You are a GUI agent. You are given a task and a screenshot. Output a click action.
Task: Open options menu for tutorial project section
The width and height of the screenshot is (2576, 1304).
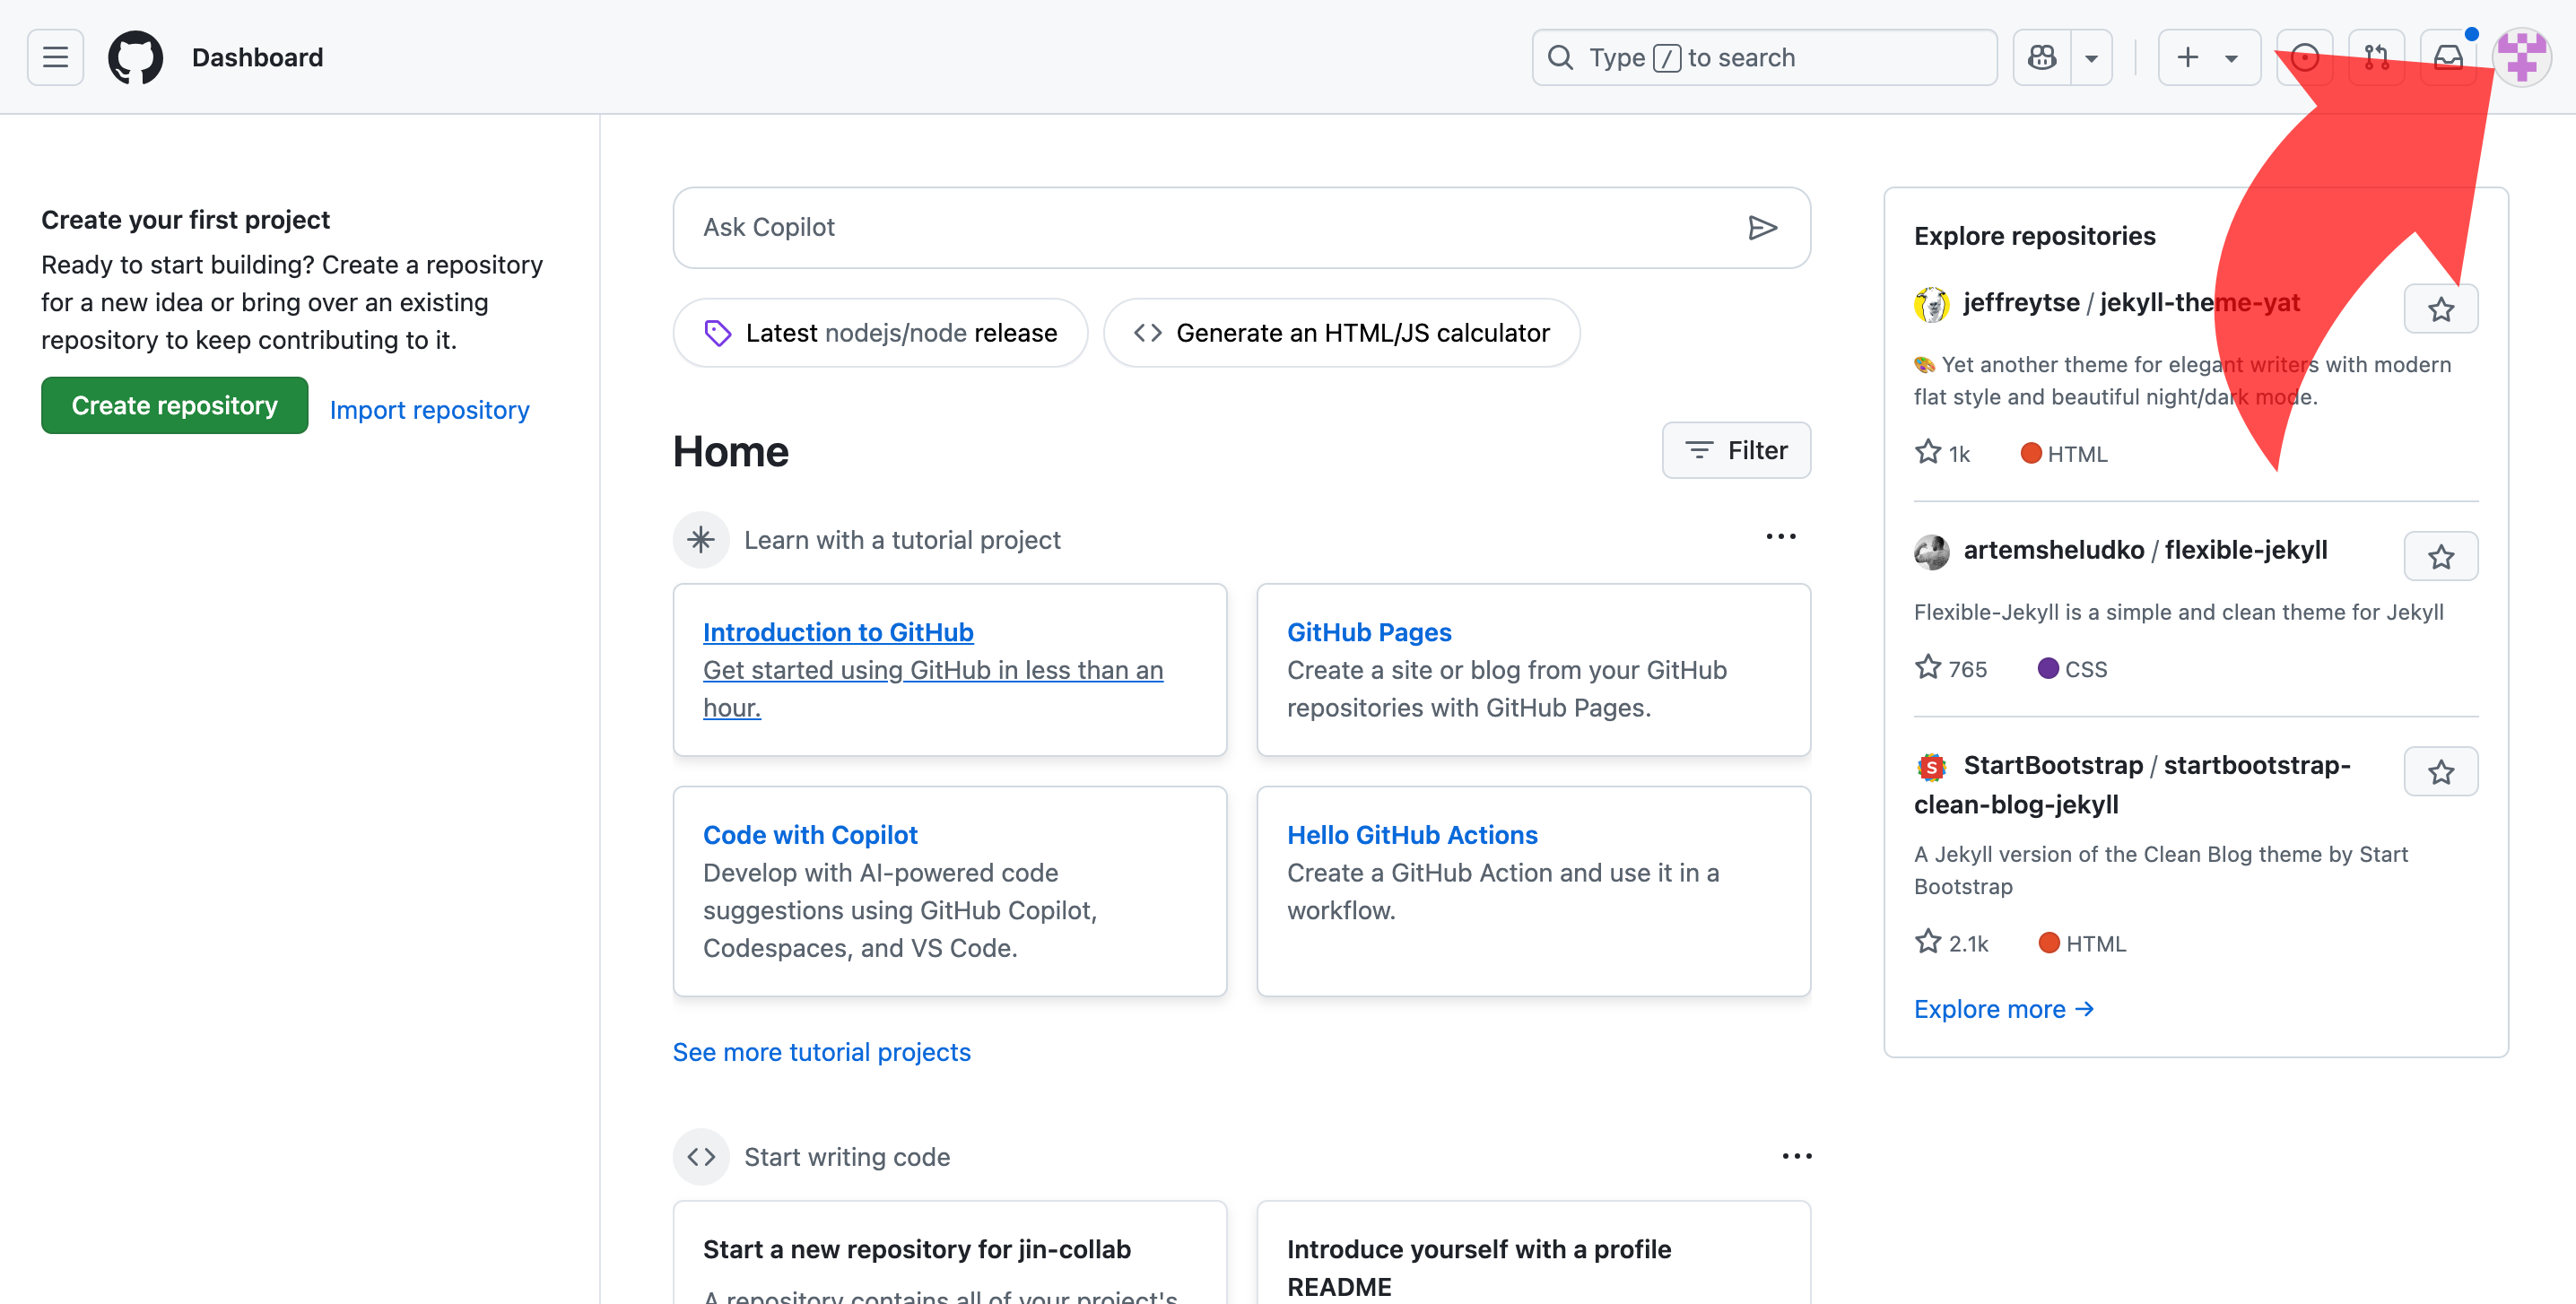1780,537
